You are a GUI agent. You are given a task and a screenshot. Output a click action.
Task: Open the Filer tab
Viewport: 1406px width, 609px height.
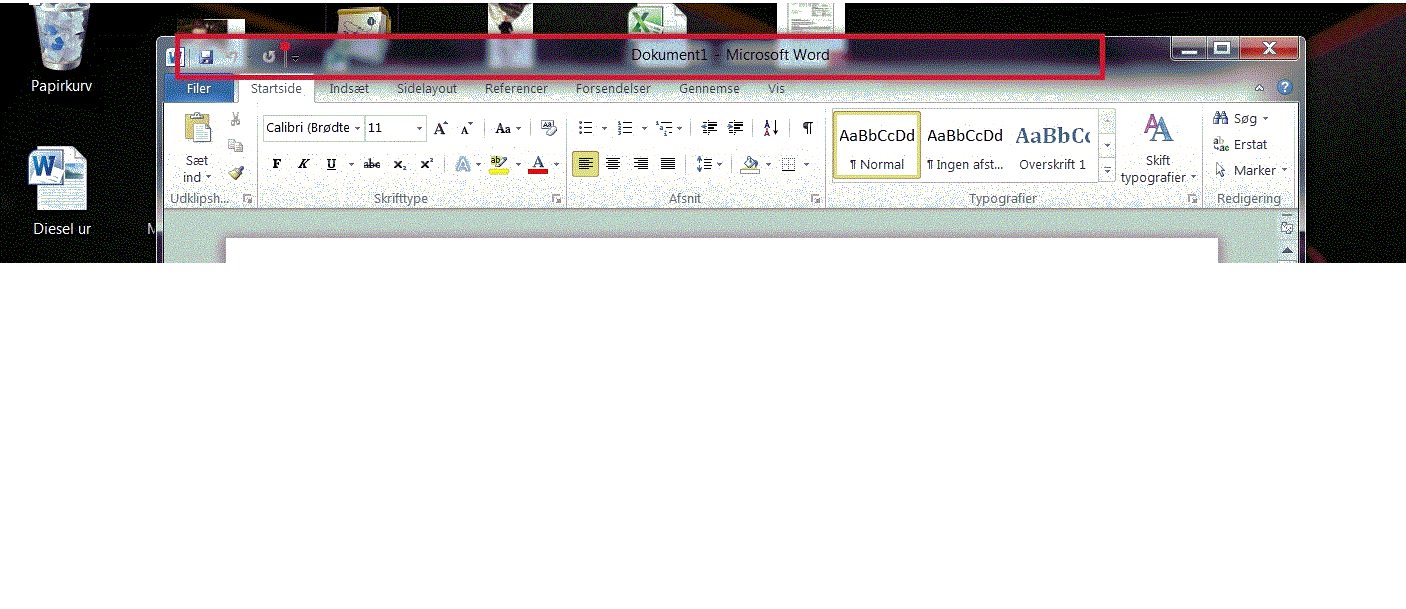coord(199,89)
